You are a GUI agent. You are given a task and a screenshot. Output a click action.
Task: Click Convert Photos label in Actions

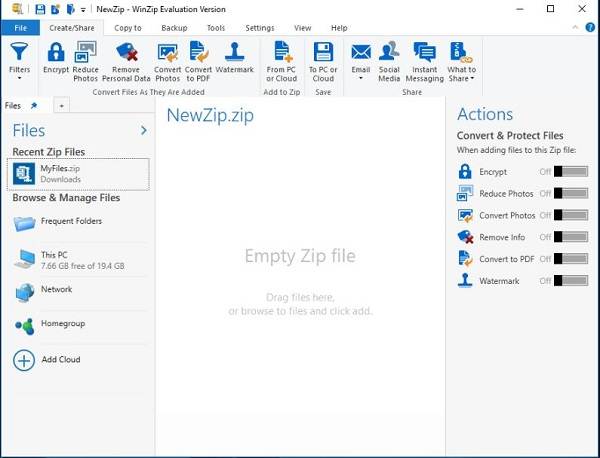click(x=507, y=215)
